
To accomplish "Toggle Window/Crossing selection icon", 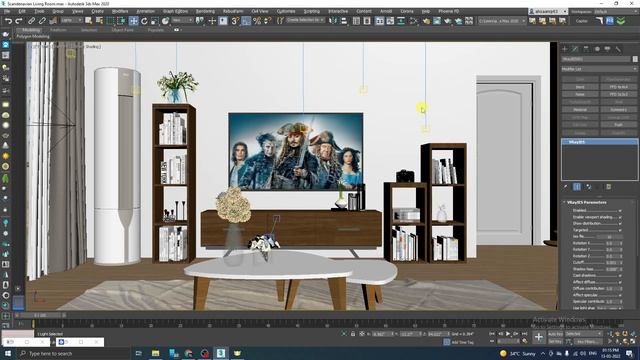I will coord(121,20).
